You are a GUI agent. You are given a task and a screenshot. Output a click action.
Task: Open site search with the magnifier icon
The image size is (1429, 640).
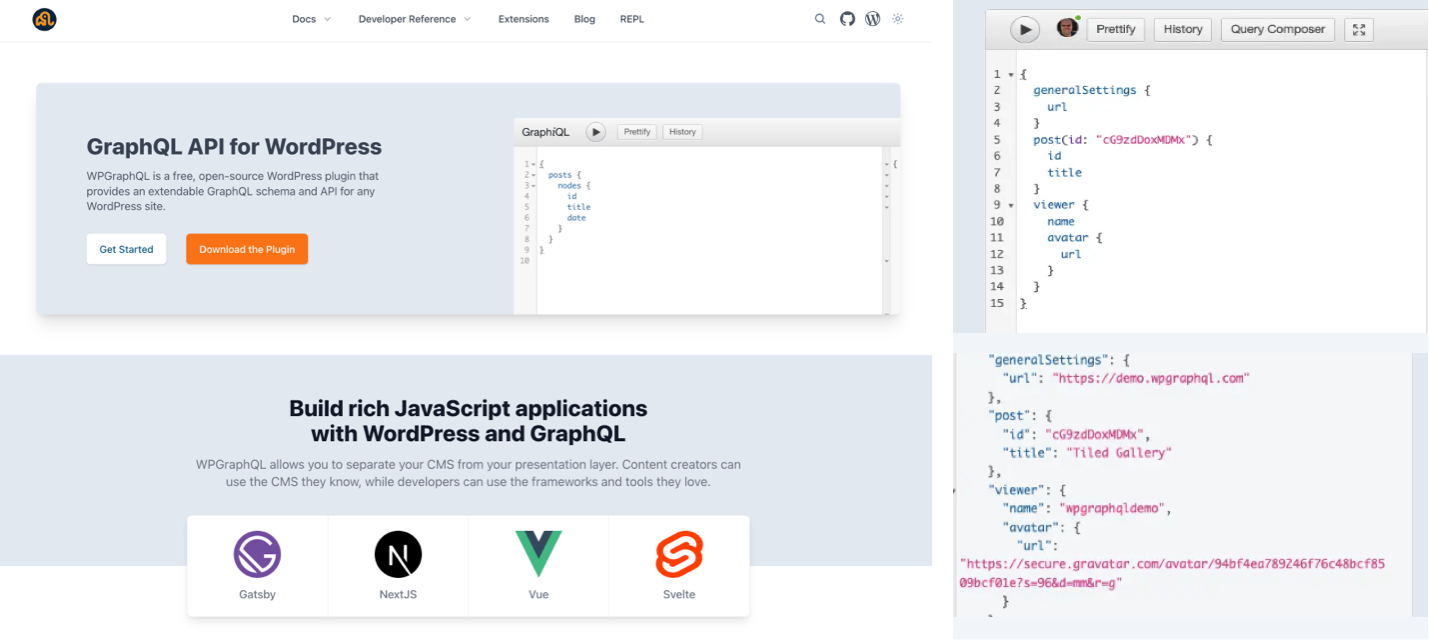pyautogui.click(x=820, y=19)
